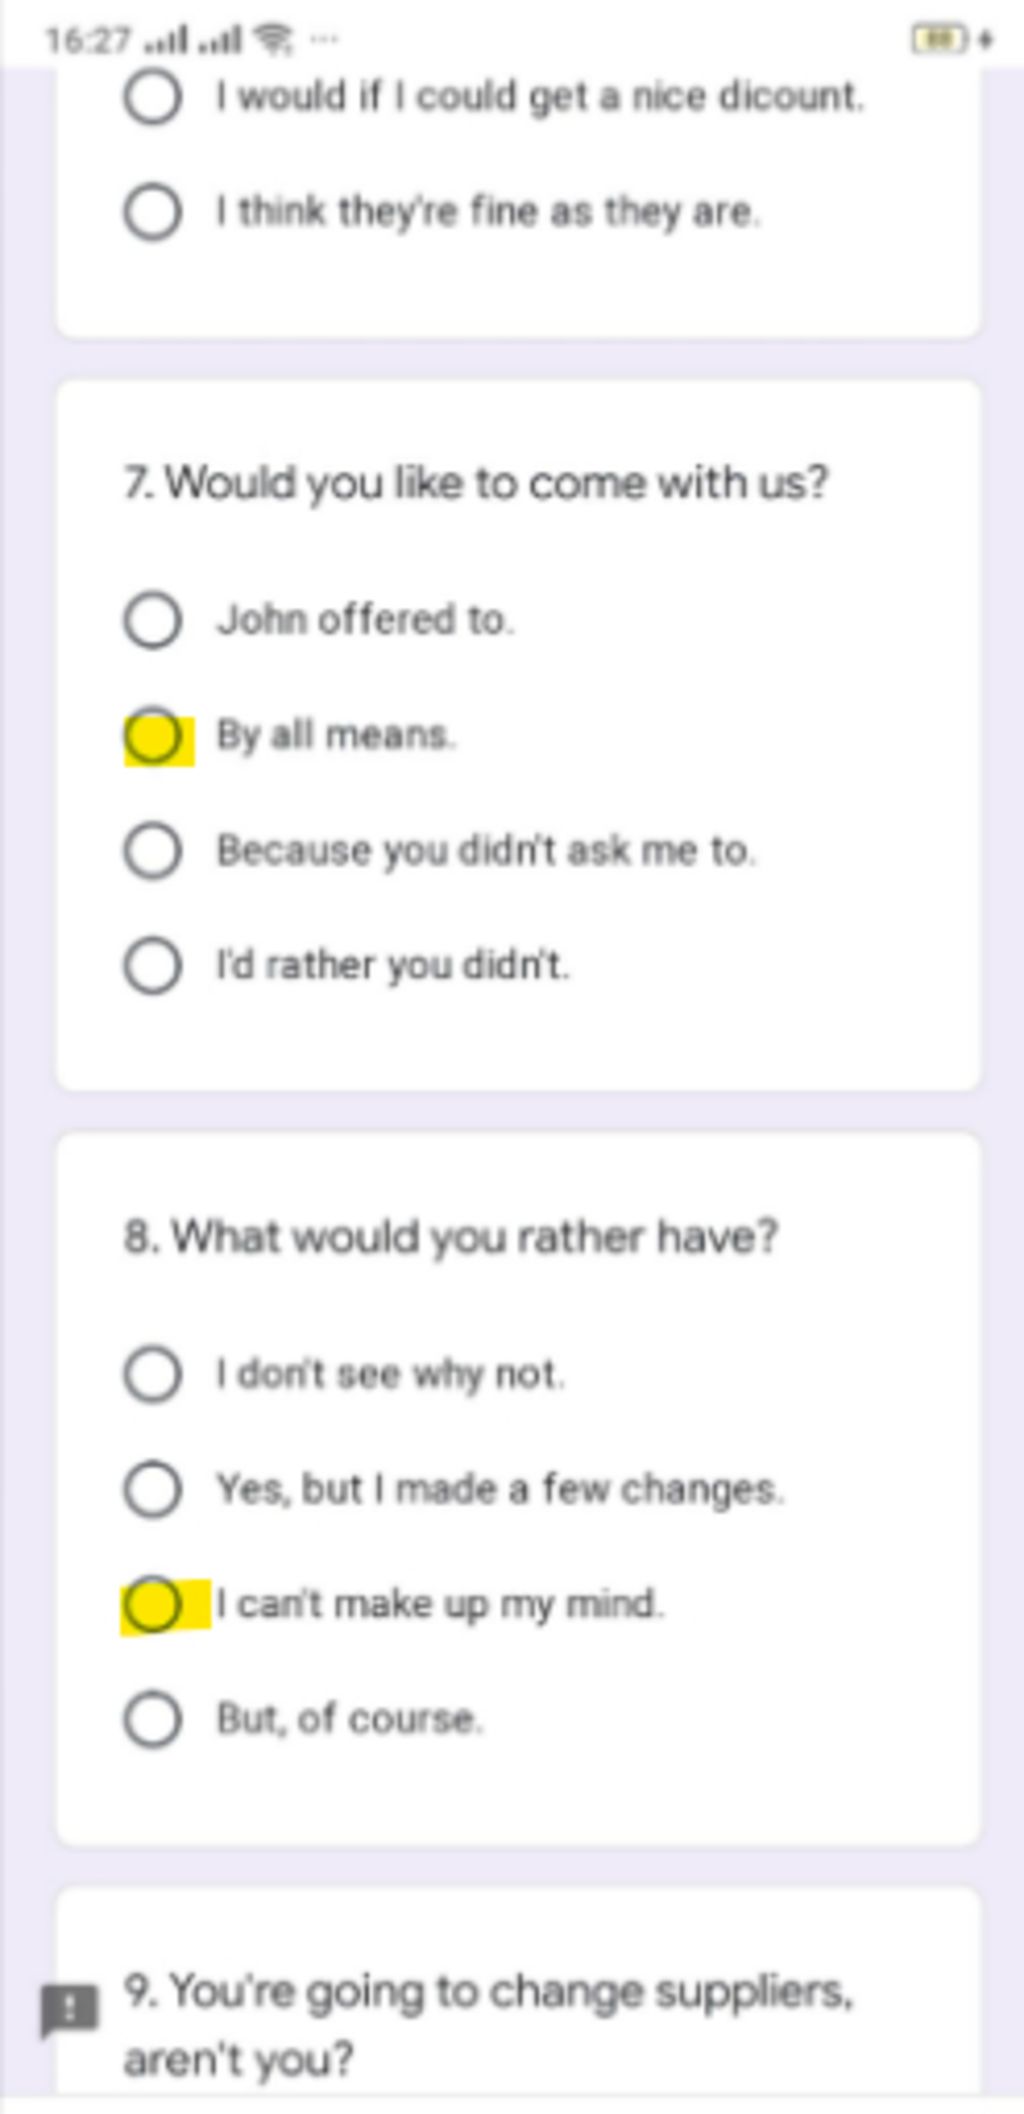Screen dimensions: 1024x2114
Task: Tap the first mobile signal strength icon
Action: point(166,40)
